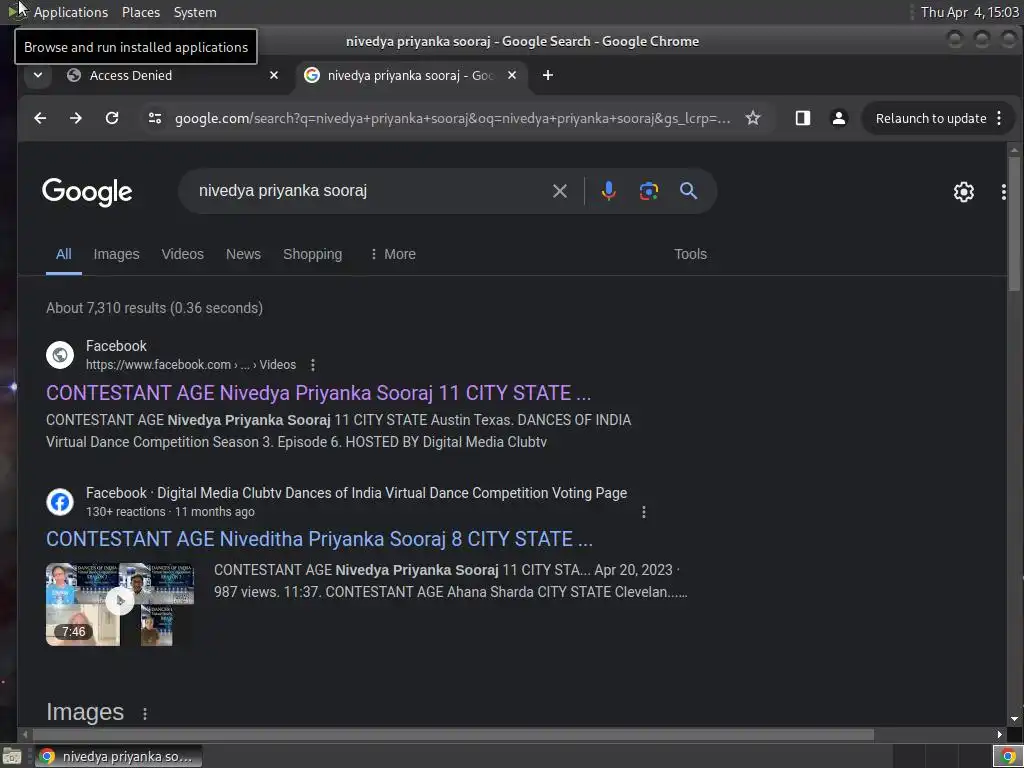Click the About 7,310 results text
The image size is (1024, 768).
(x=154, y=308)
